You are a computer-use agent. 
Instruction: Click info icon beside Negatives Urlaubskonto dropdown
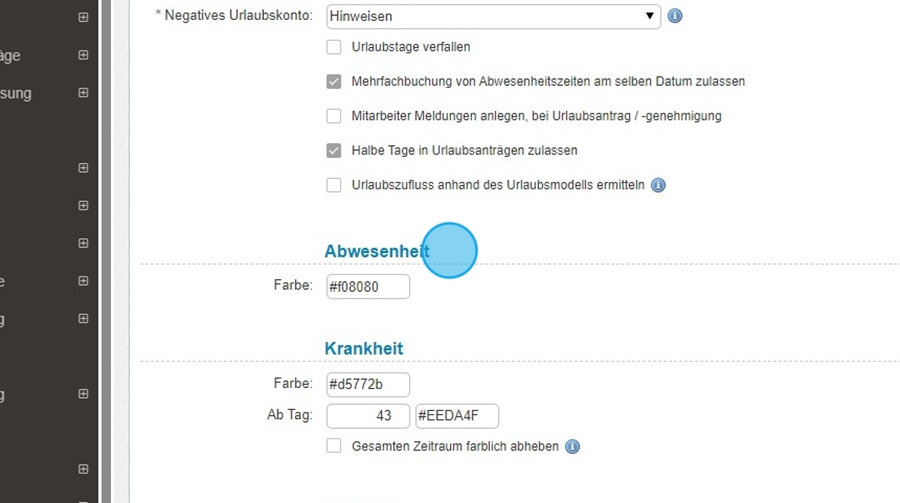click(x=675, y=16)
